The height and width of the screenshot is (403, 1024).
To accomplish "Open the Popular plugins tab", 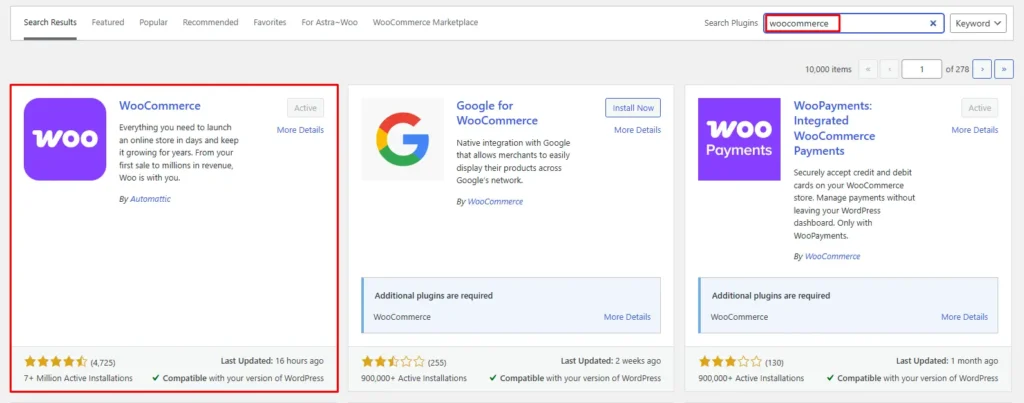I will tap(153, 22).
